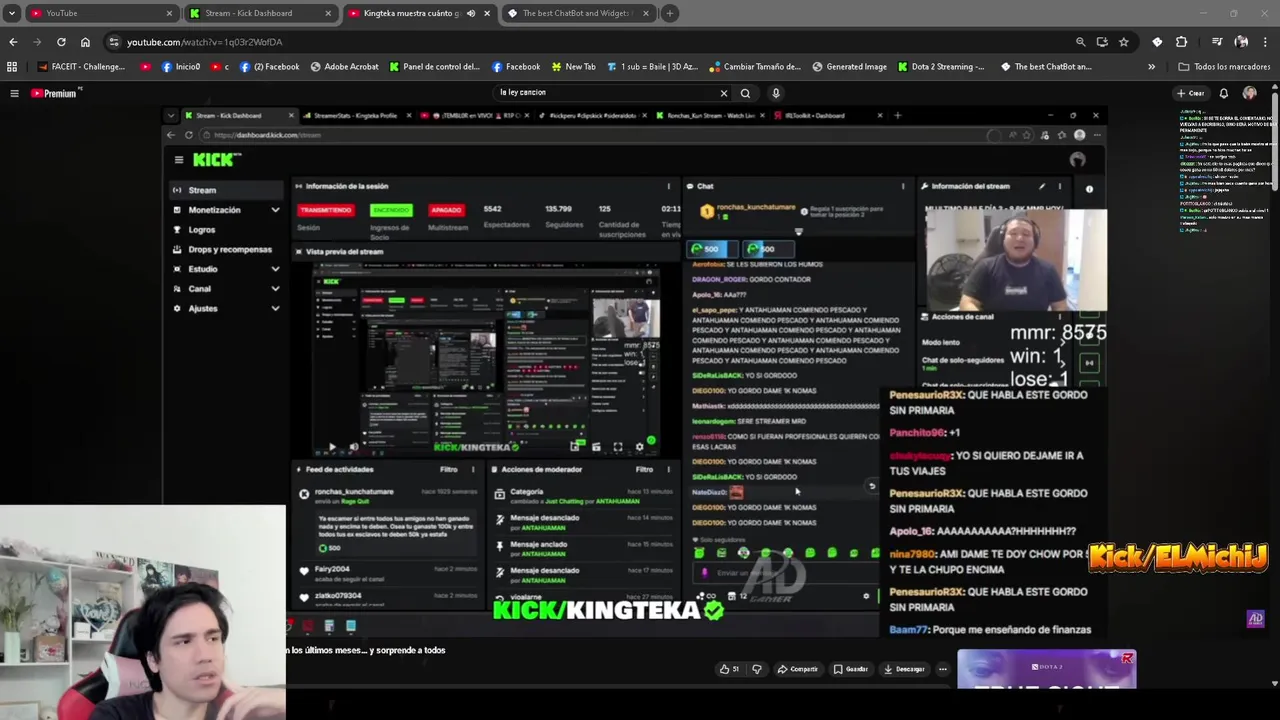Open the Inicio0 bookmark
This screenshot has width=1280, height=720.
(181, 67)
